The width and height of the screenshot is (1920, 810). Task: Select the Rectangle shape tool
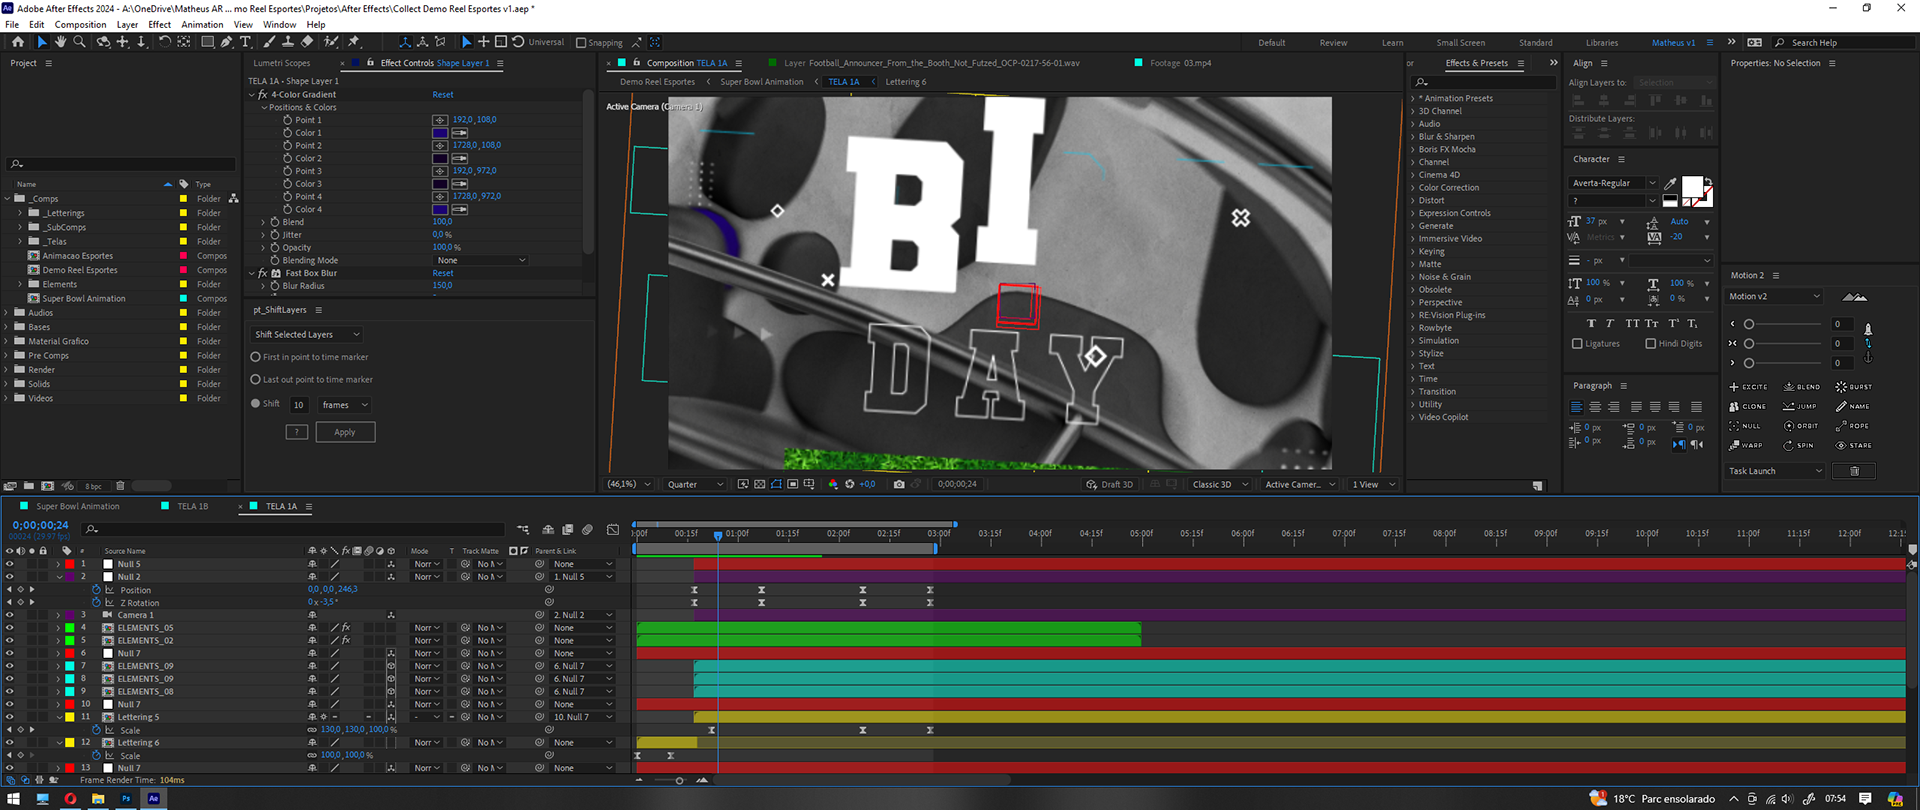[x=207, y=42]
